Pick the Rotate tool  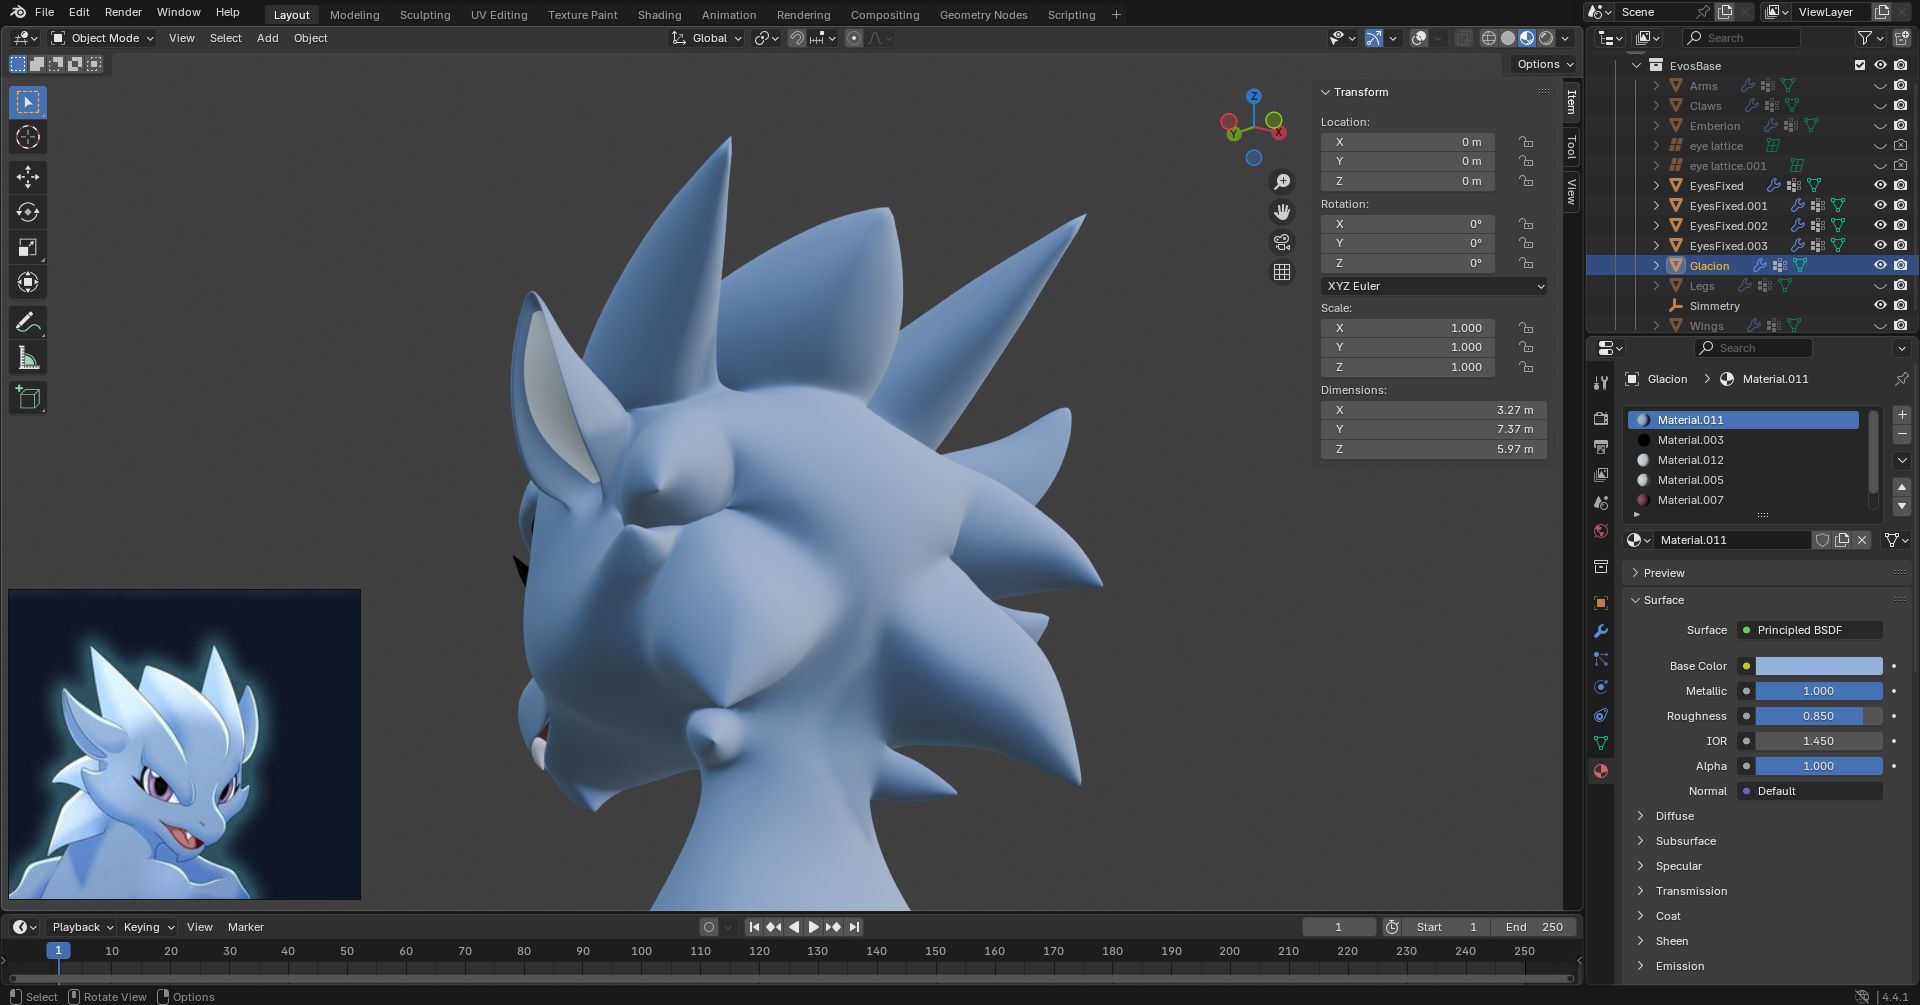coord(28,212)
